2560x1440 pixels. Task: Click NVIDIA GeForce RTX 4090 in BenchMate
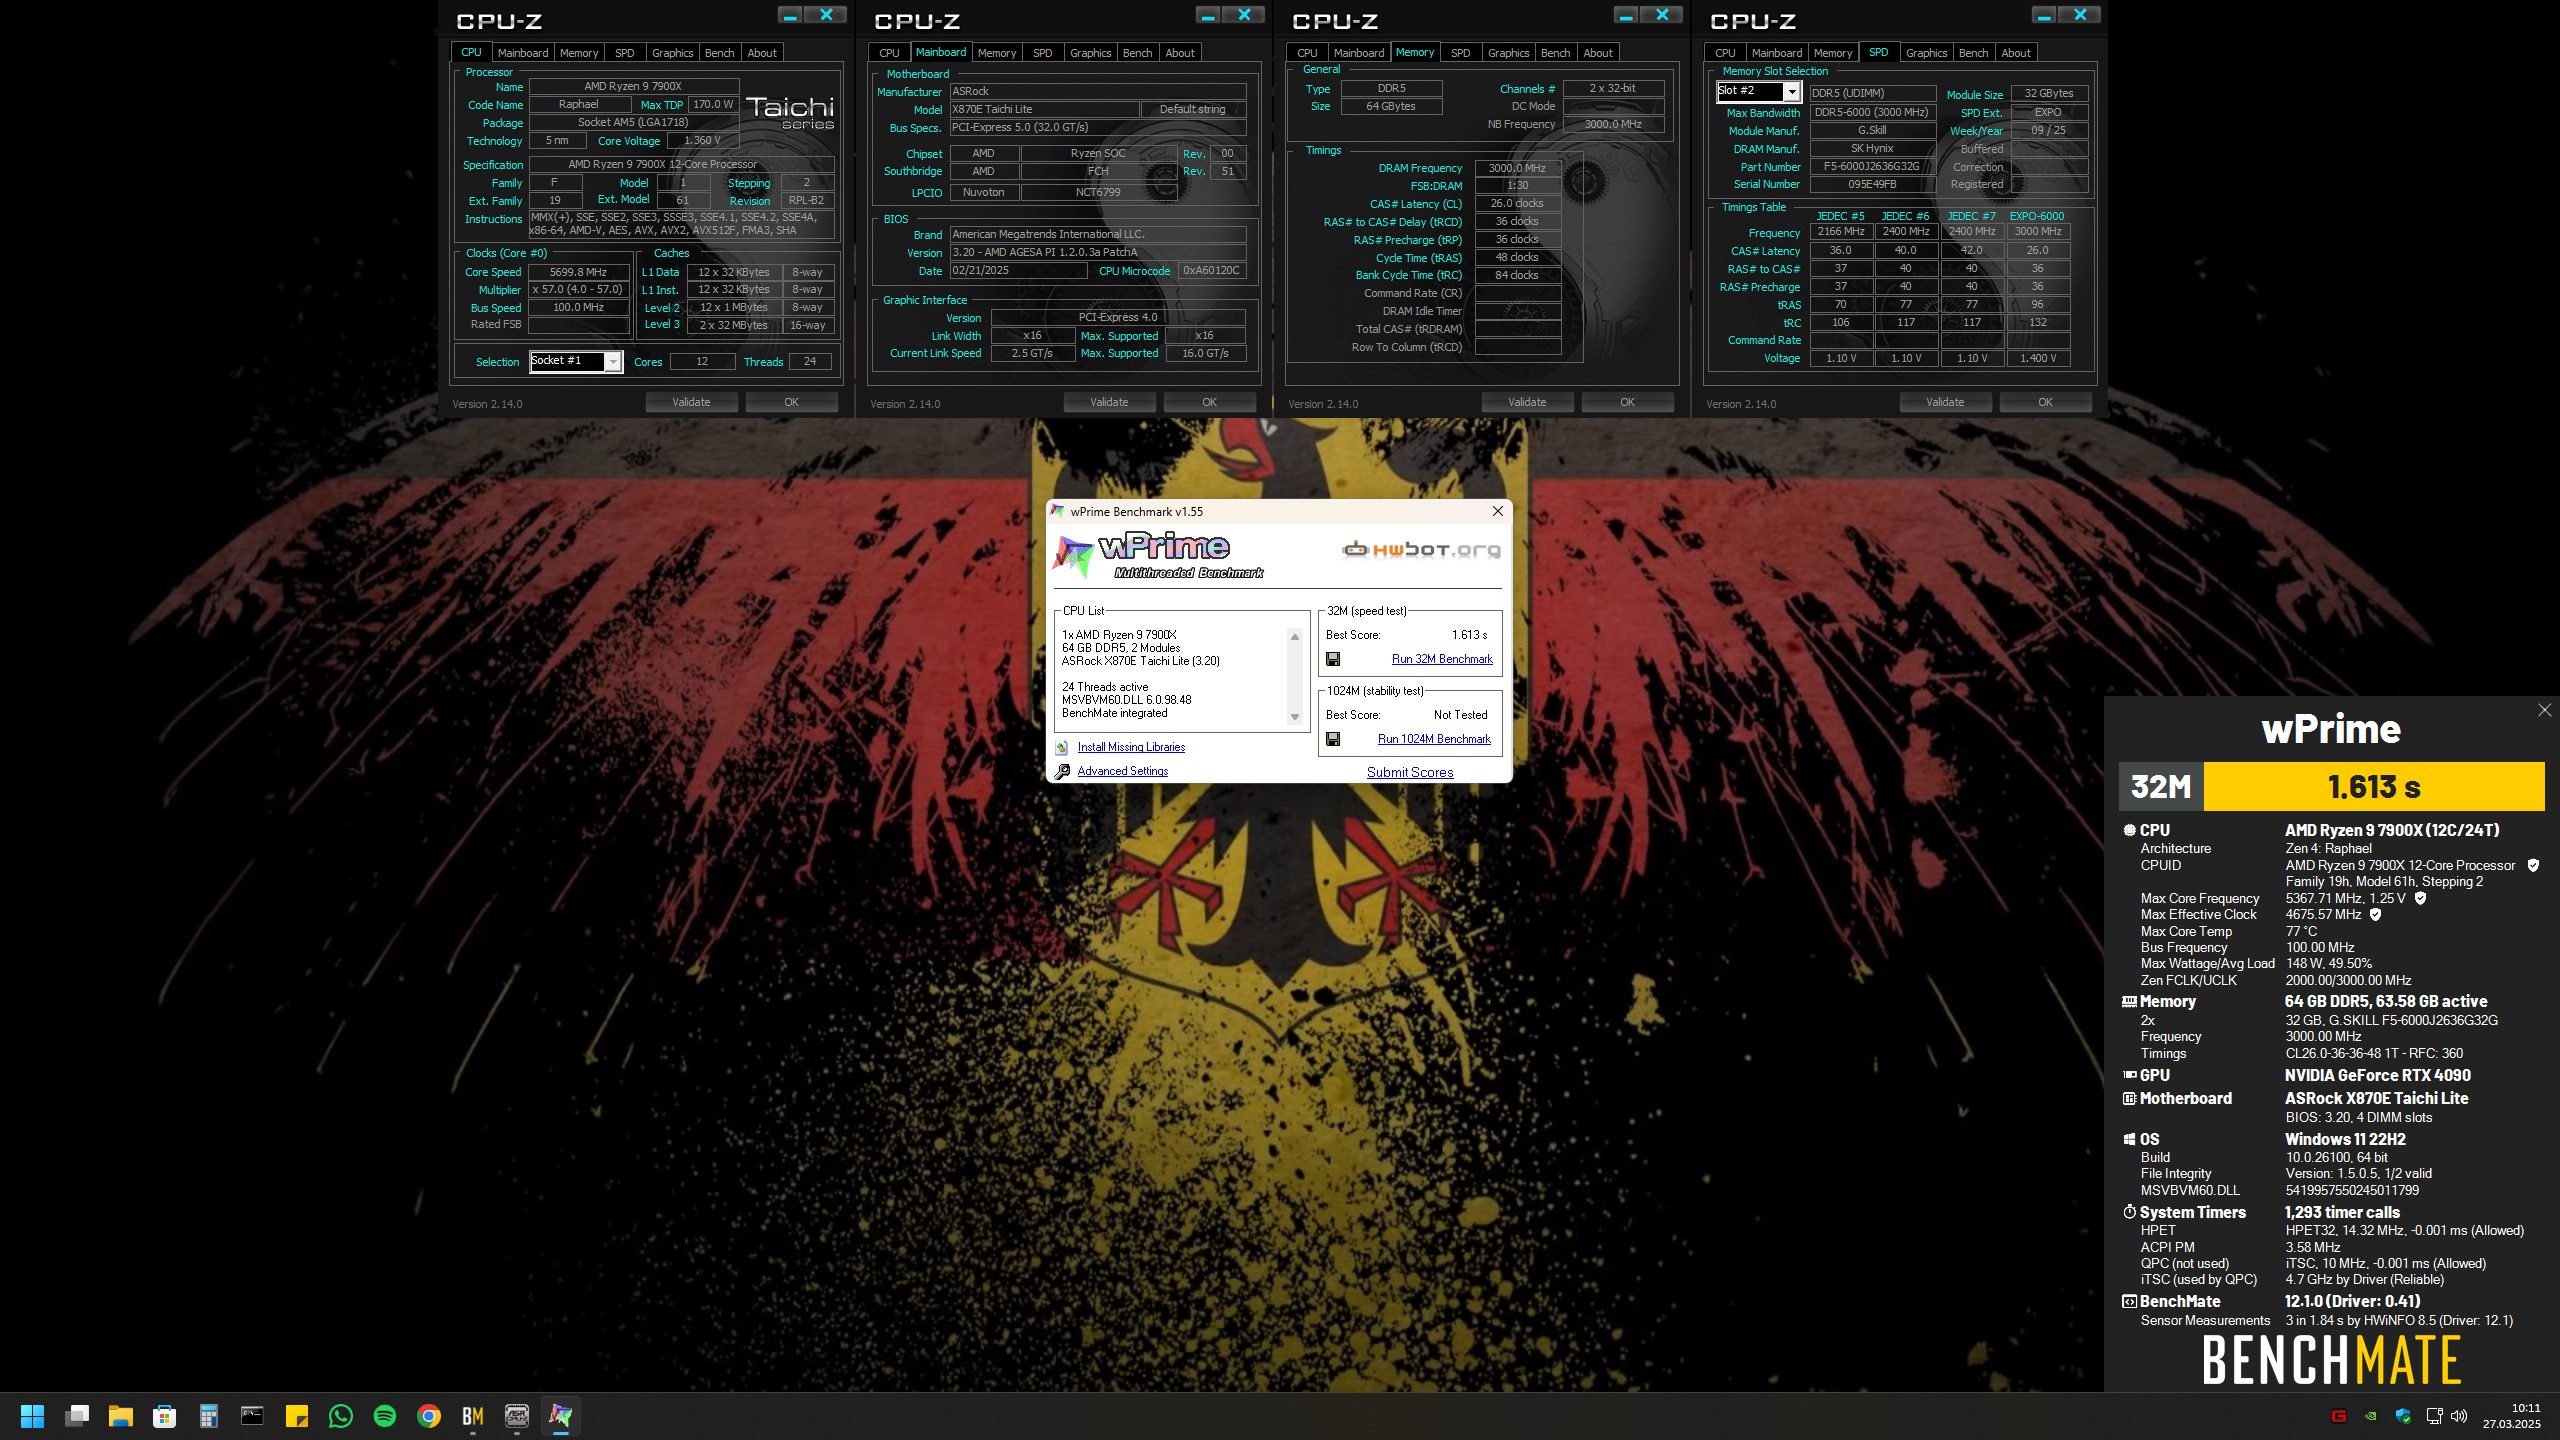click(x=2377, y=1075)
